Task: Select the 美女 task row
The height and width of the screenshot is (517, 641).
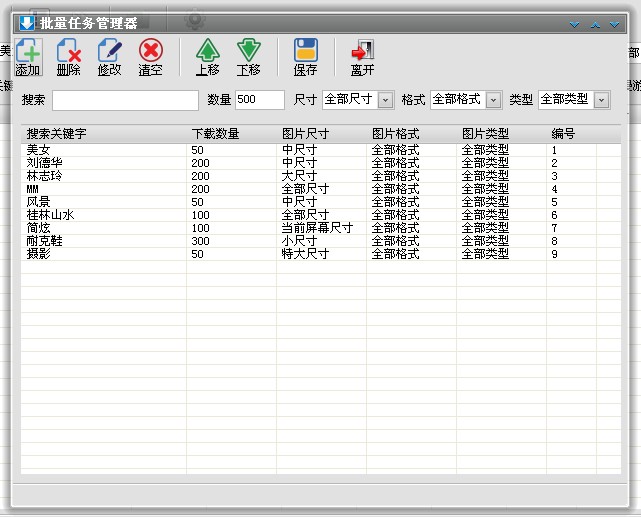Action: pyautogui.click(x=321, y=150)
